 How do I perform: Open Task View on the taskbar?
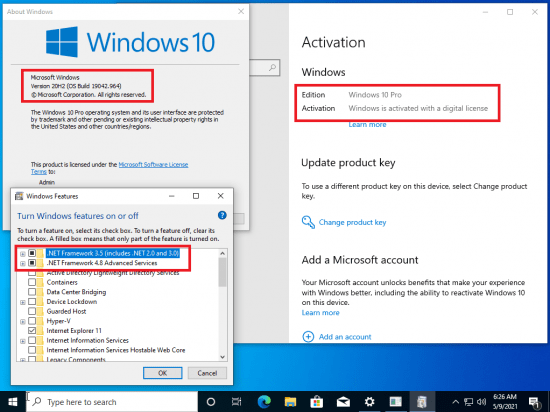tap(237, 402)
